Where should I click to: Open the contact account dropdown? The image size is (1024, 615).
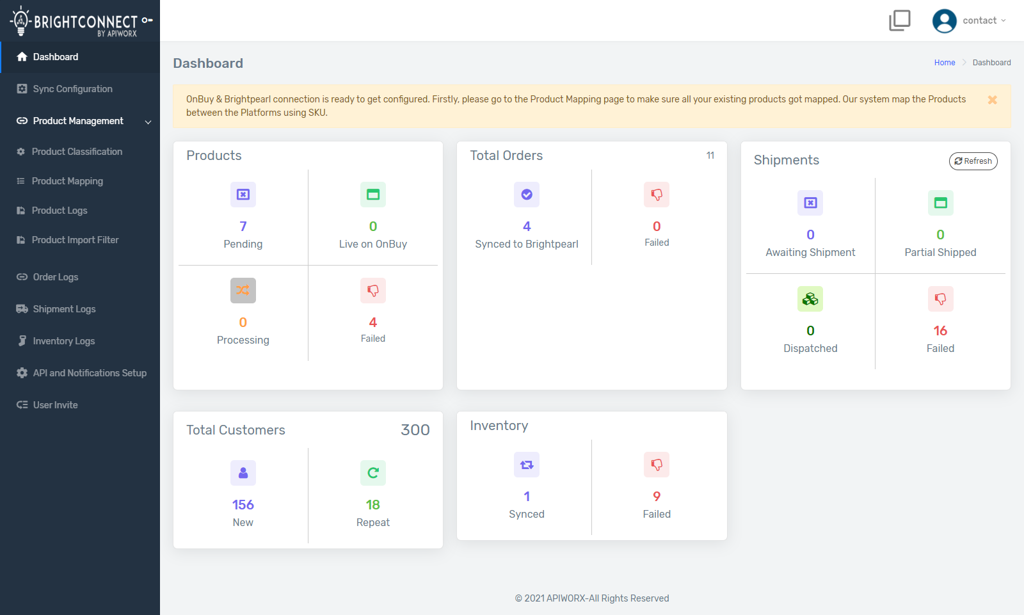tap(981, 20)
